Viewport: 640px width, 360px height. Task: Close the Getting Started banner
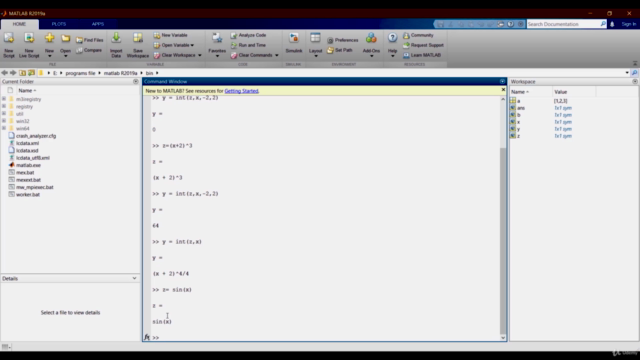[503, 90]
